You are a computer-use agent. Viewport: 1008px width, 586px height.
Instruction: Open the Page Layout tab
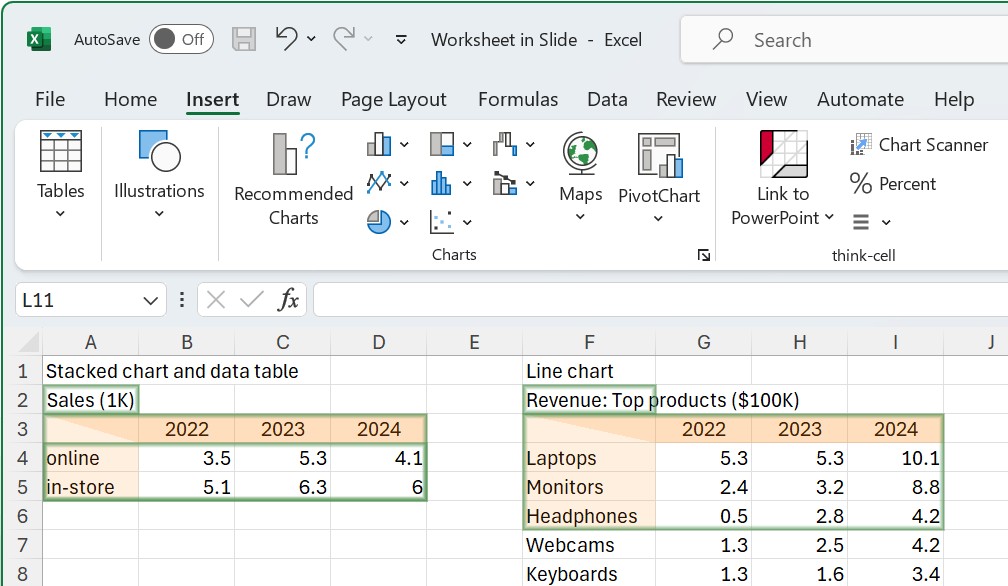(393, 100)
